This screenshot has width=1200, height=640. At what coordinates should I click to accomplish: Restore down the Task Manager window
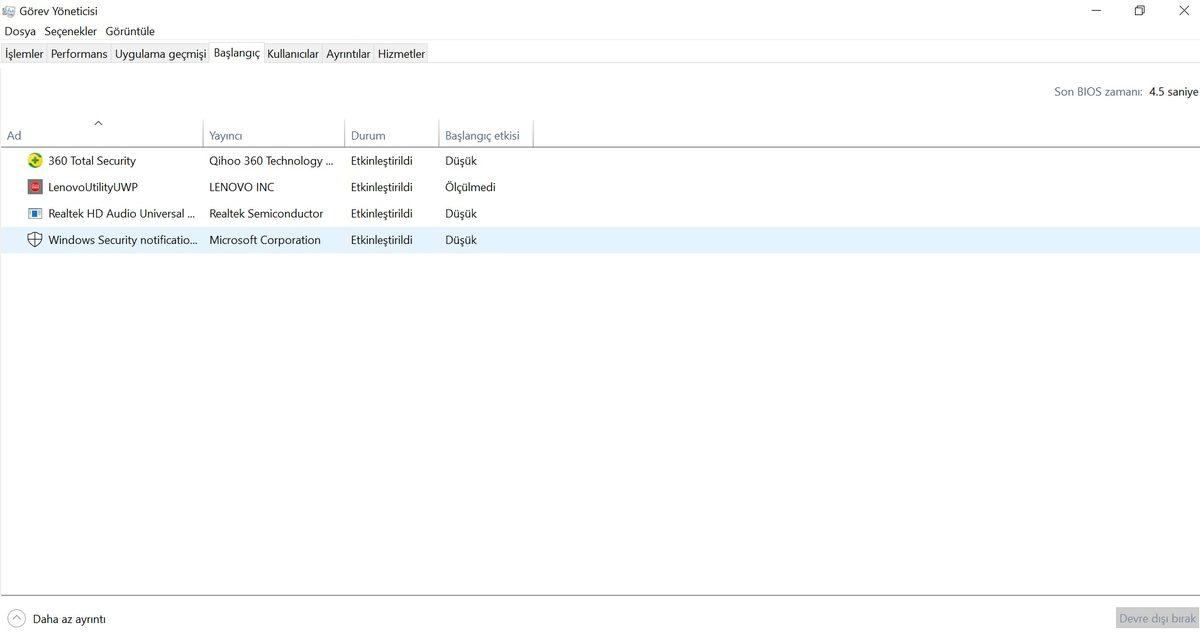(1139, 11)
